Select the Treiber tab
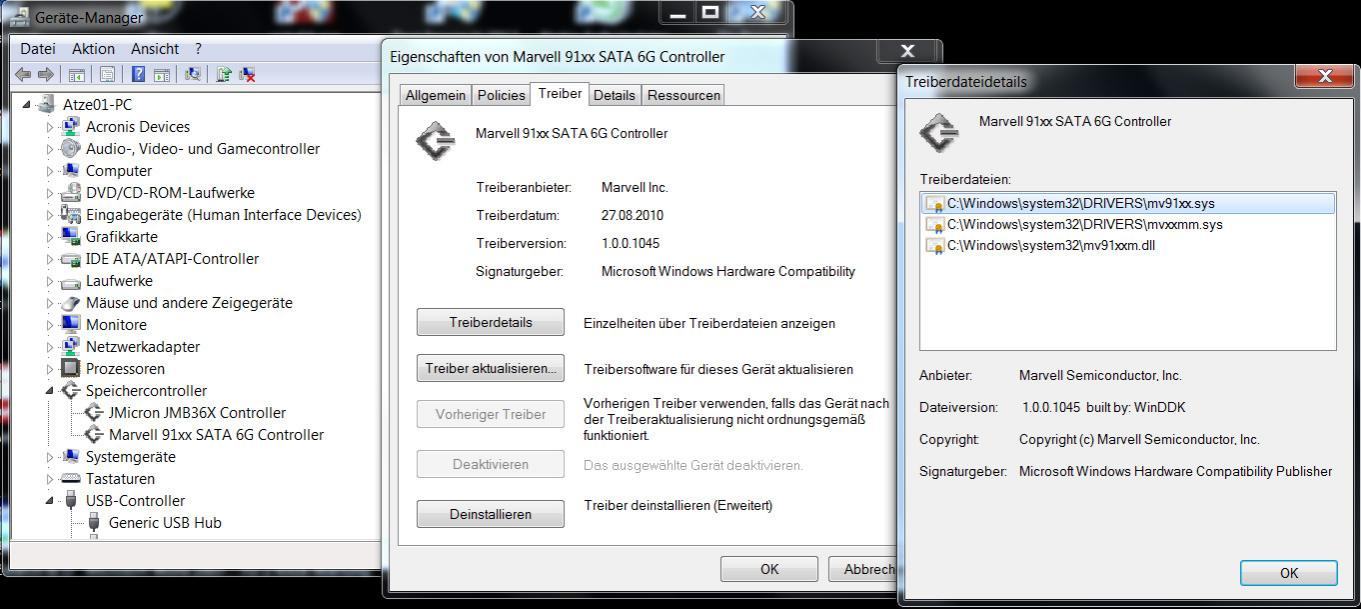 [559, 93]
